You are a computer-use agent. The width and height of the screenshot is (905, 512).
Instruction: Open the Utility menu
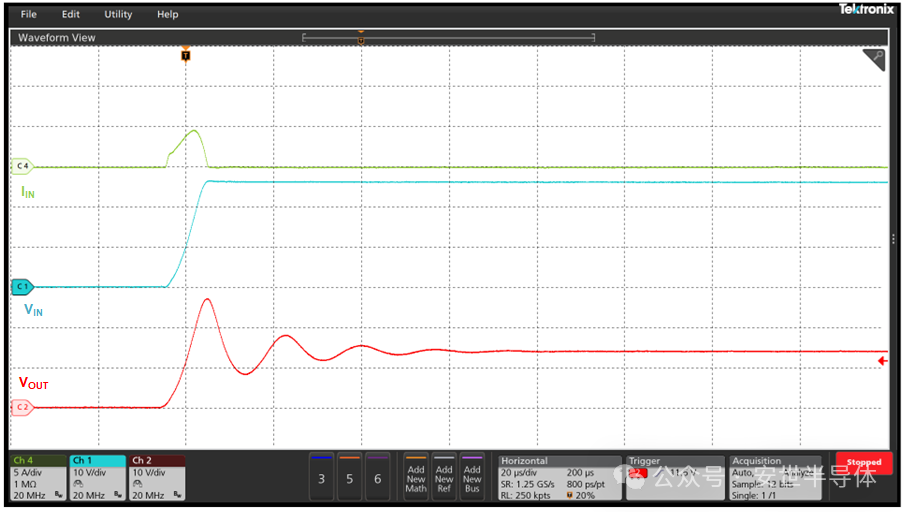tap(118, 14)
